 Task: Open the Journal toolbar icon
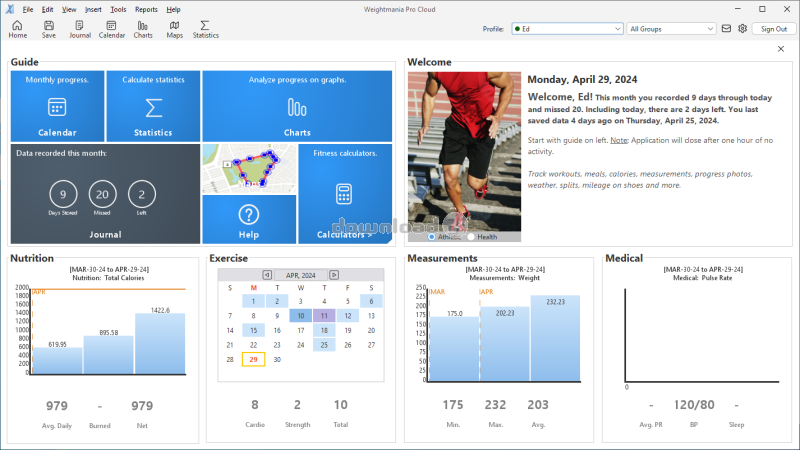click(x=80, y=29)
